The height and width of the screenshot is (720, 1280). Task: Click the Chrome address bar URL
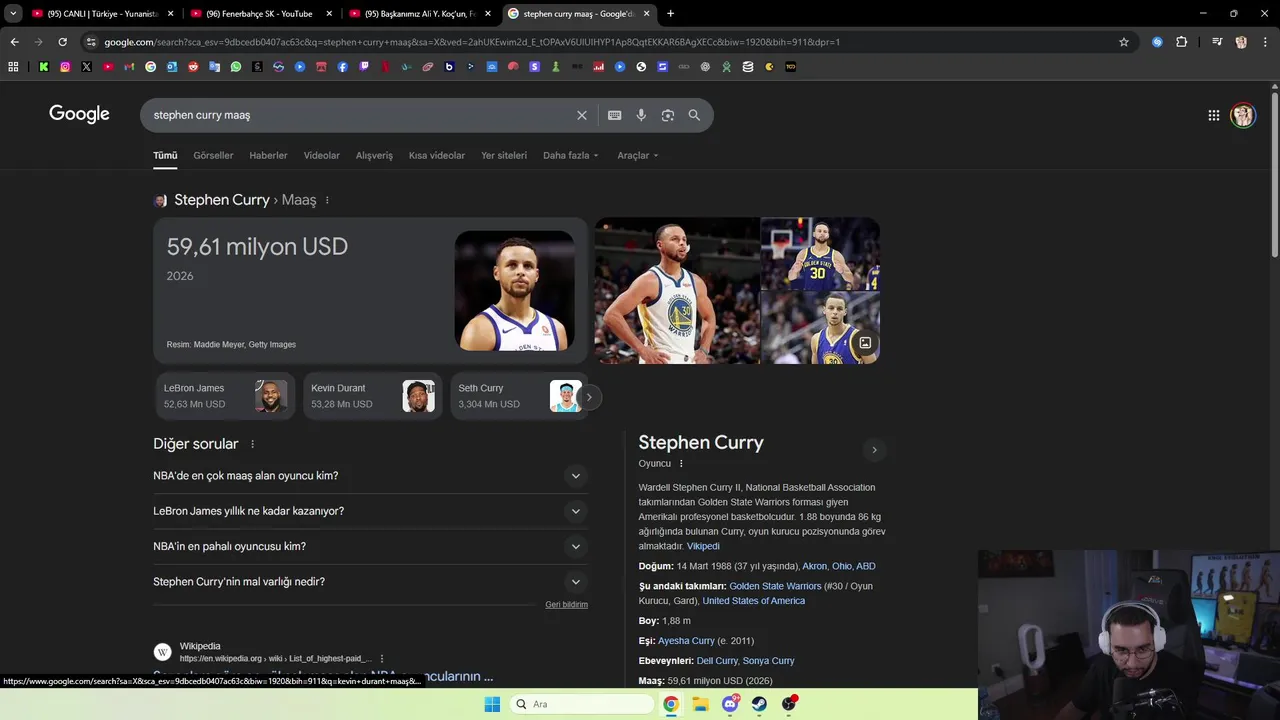pos(472,42)
